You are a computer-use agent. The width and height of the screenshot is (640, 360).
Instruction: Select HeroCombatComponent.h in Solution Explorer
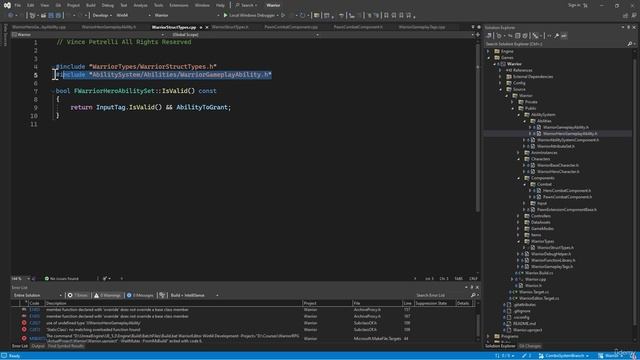pyautogui.click(x=567, y=191)
